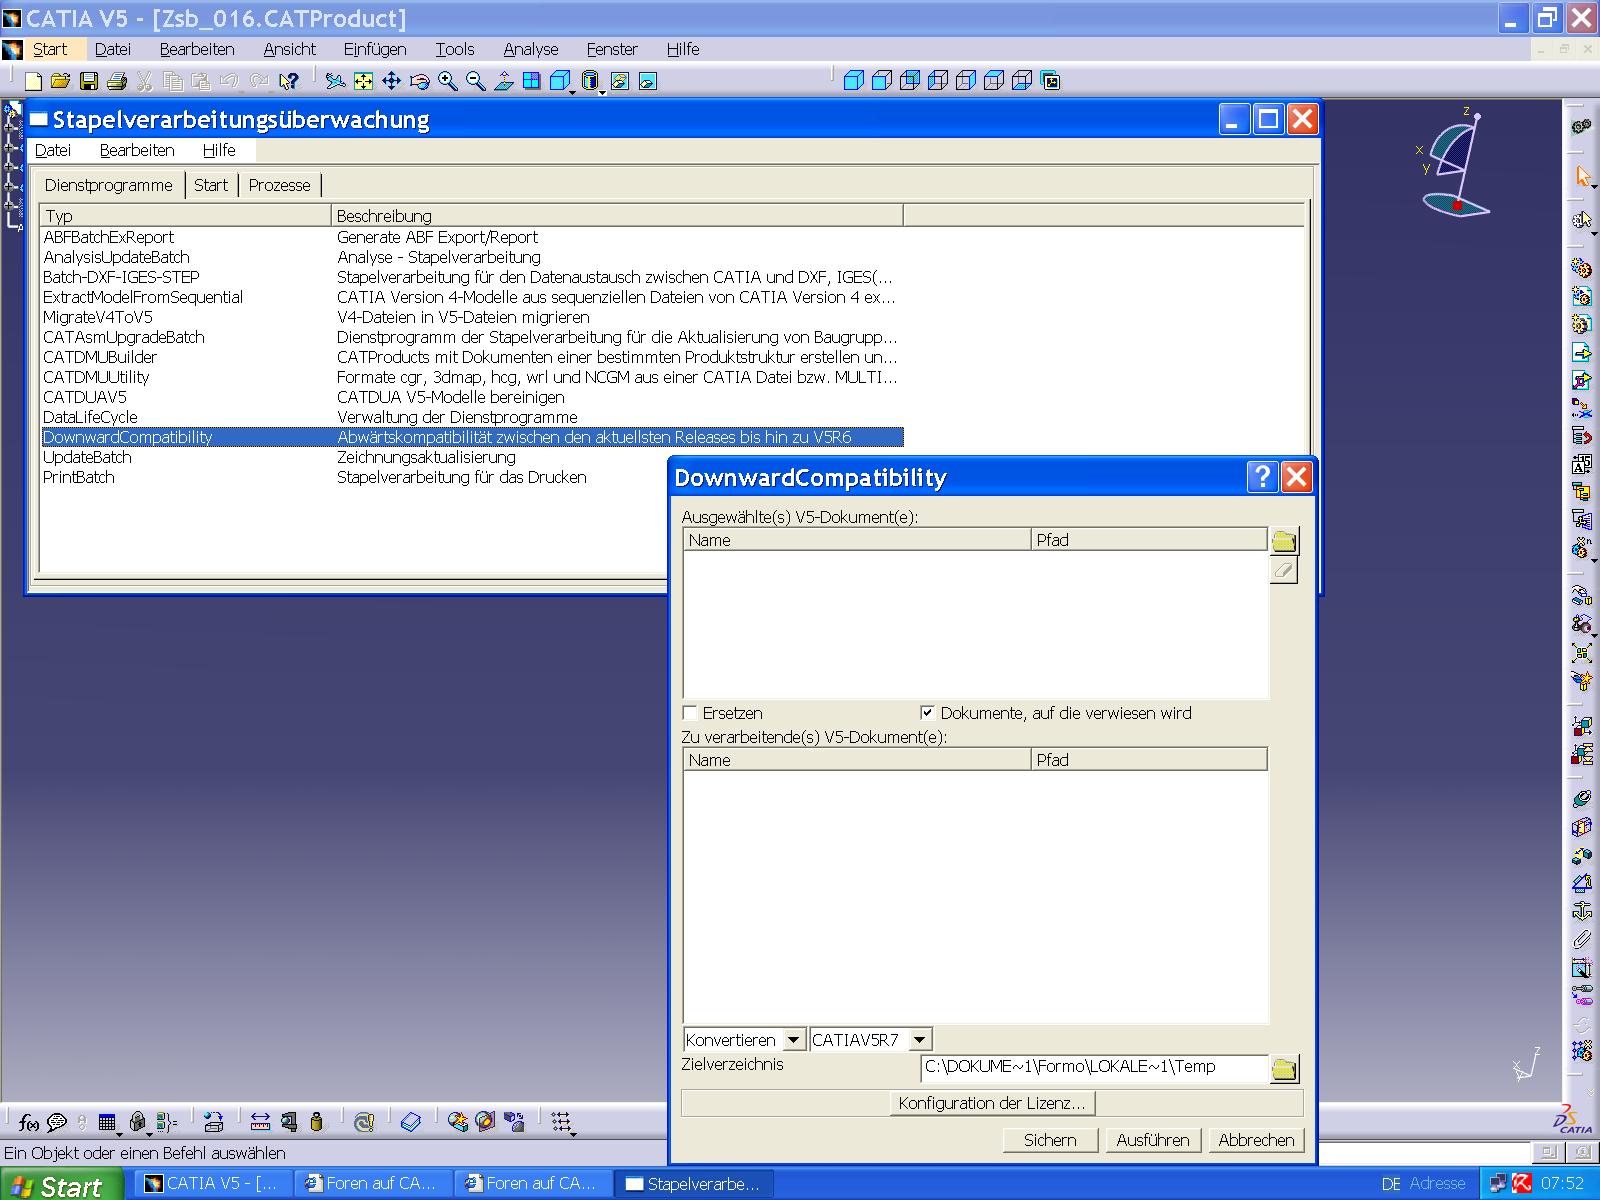Viewport: 1600px width, 1200px height.
Task: Click the Konfiguration der Lizenz button
Action: pos(992,1103)
